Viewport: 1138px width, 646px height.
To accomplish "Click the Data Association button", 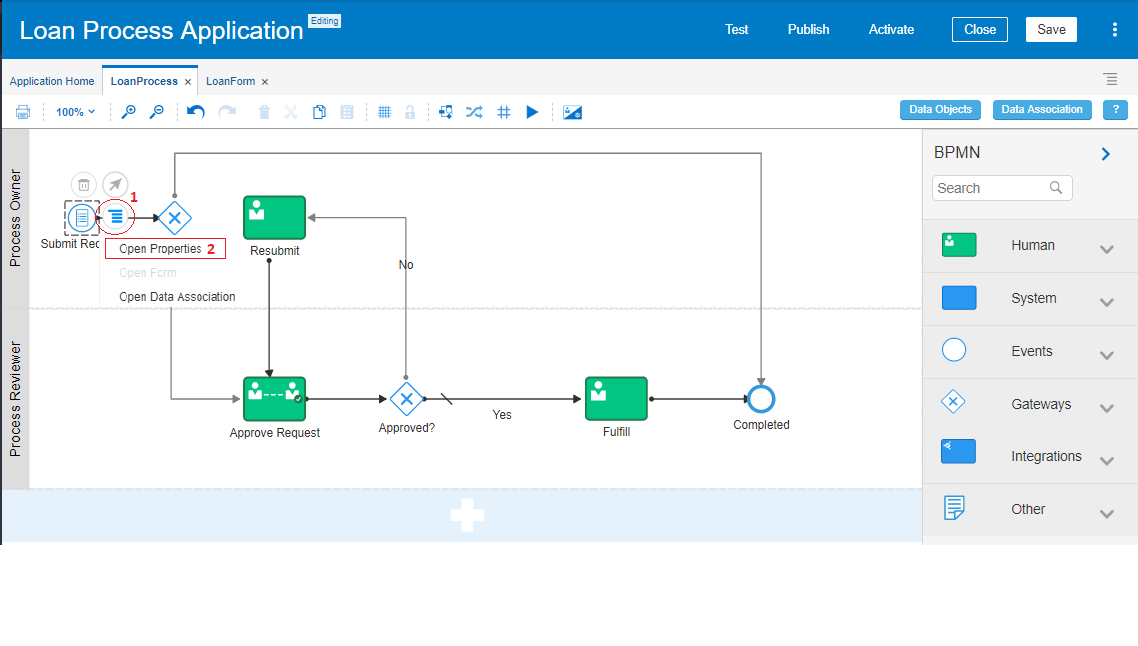I will (x=1042, y=110).
